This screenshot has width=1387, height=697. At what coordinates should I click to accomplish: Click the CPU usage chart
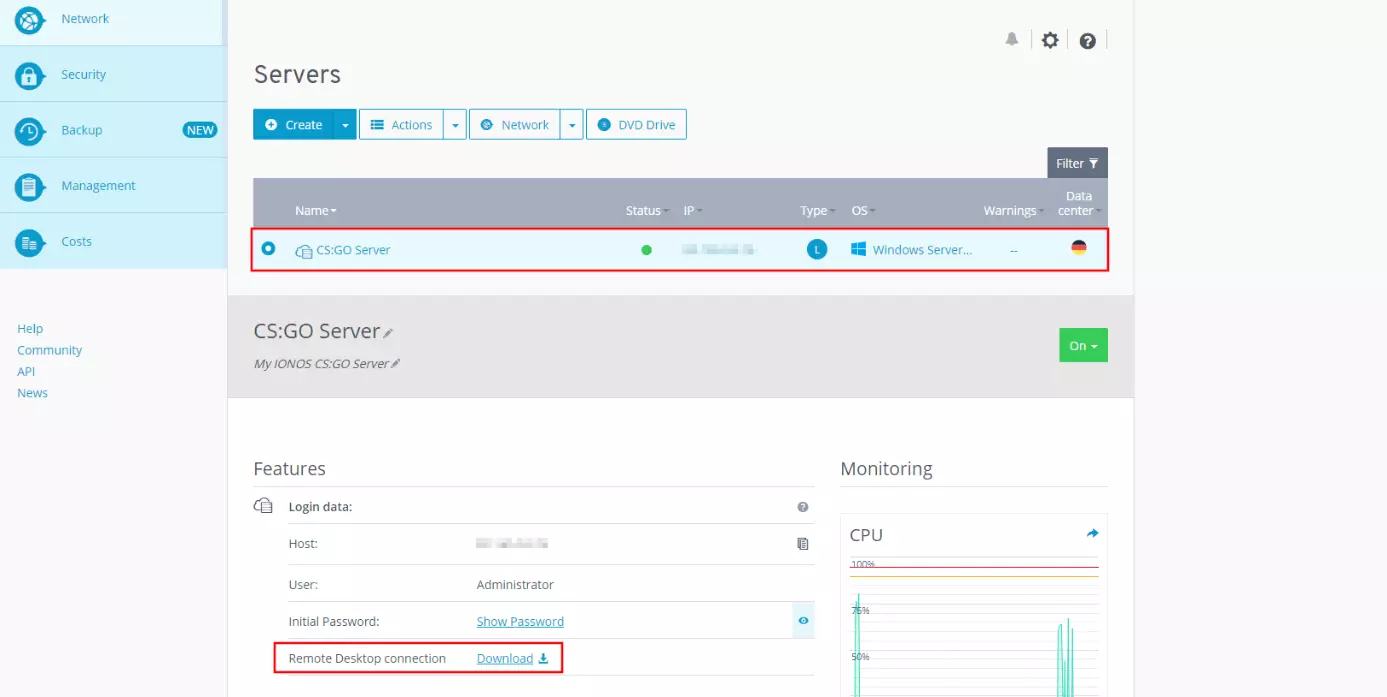974,625
